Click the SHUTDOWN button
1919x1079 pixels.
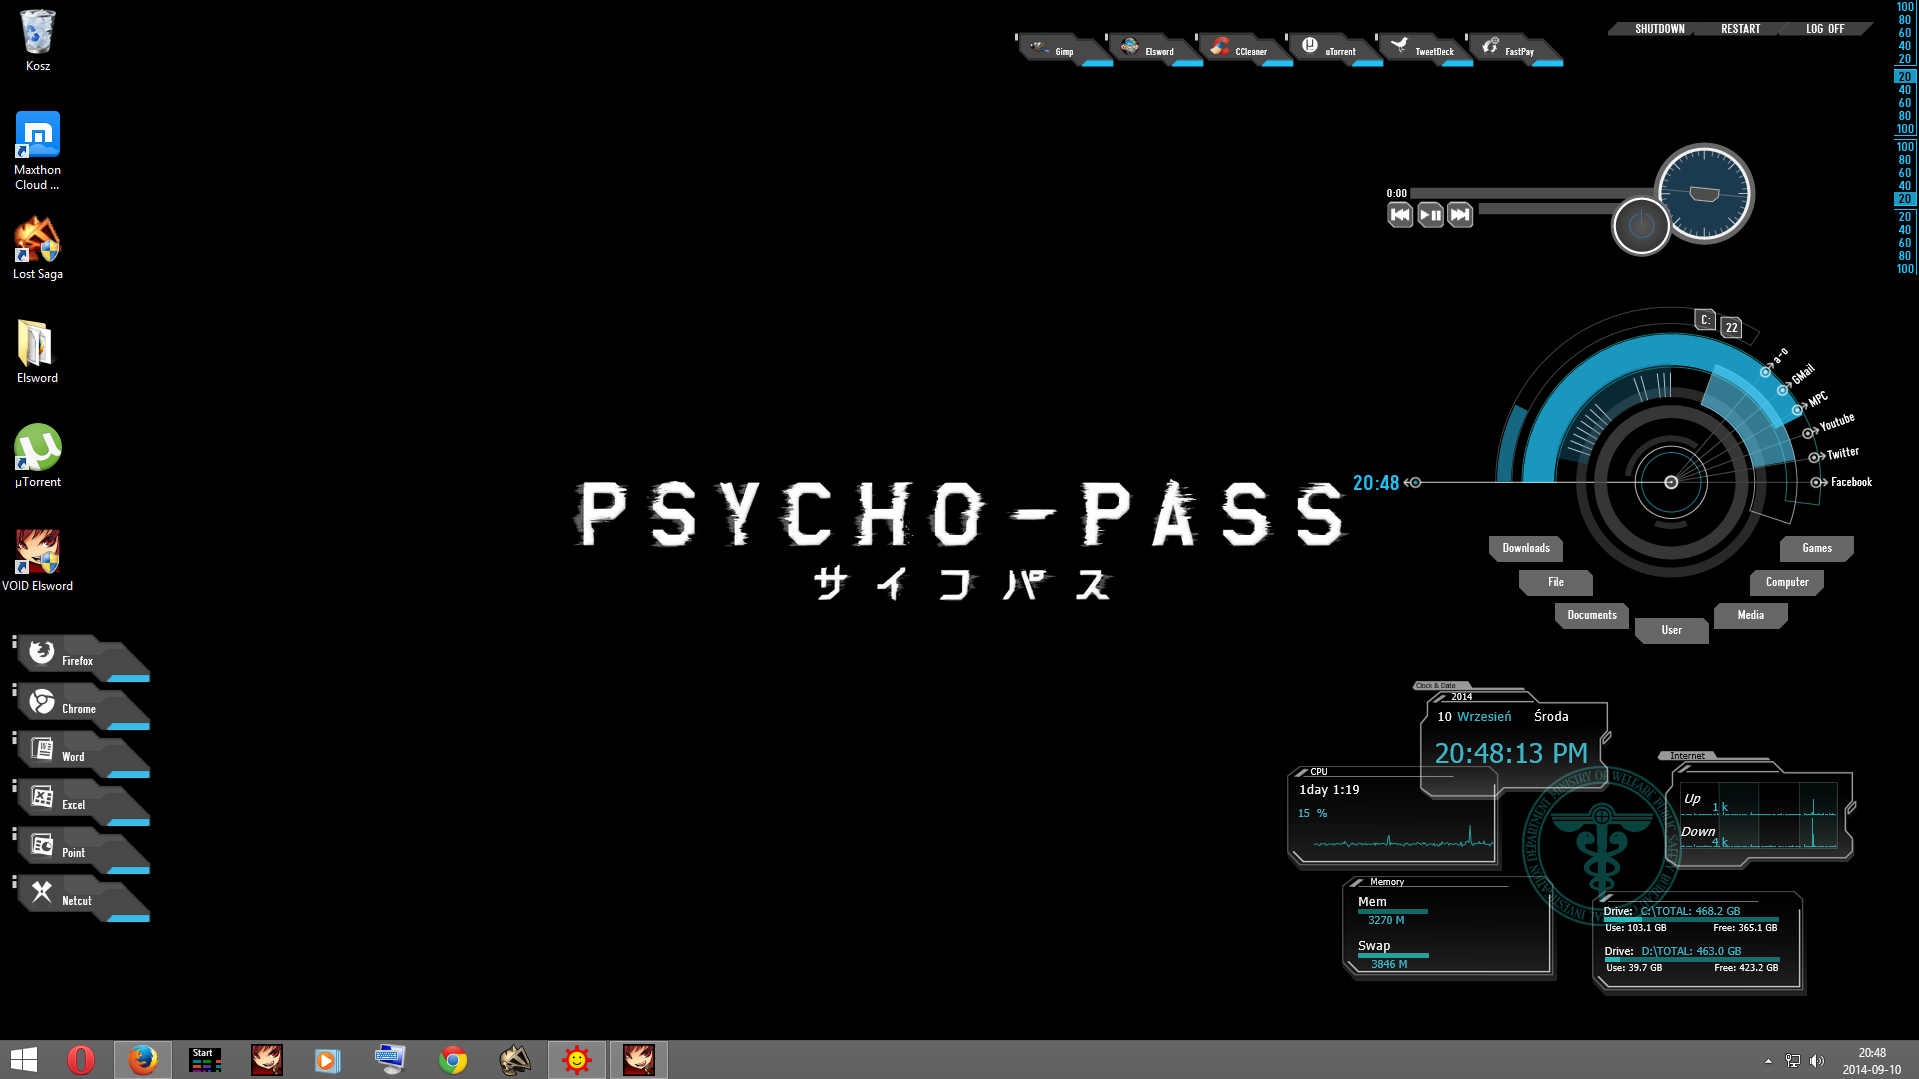1659,29
